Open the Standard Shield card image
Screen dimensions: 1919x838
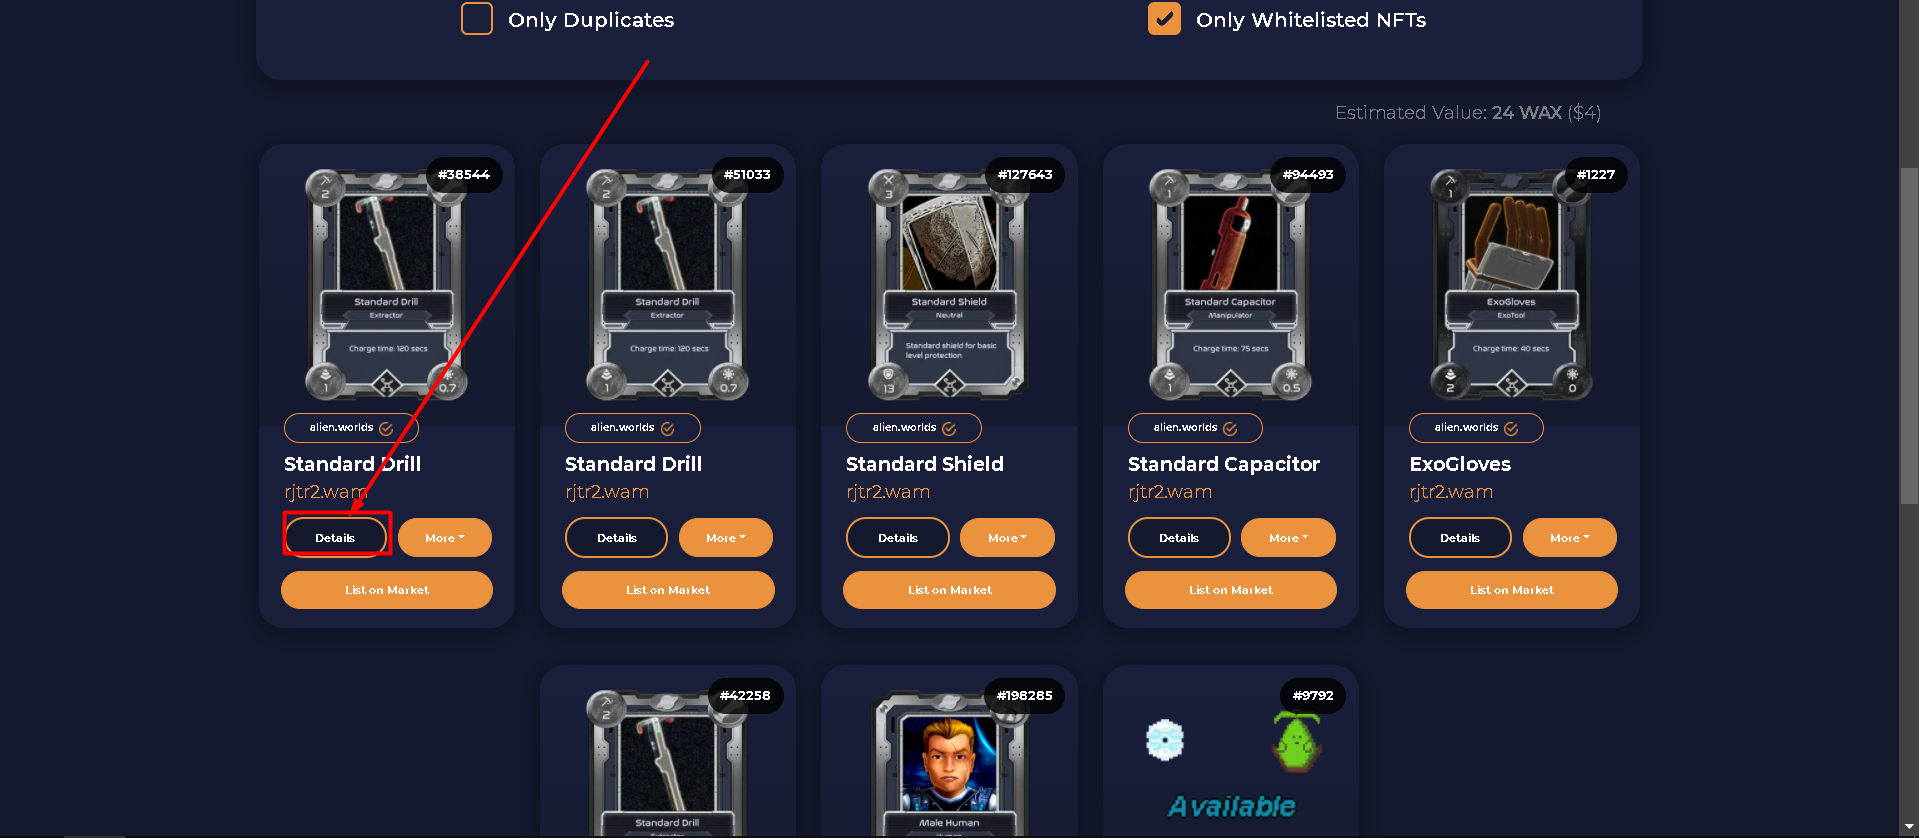[x=949, y=285]
